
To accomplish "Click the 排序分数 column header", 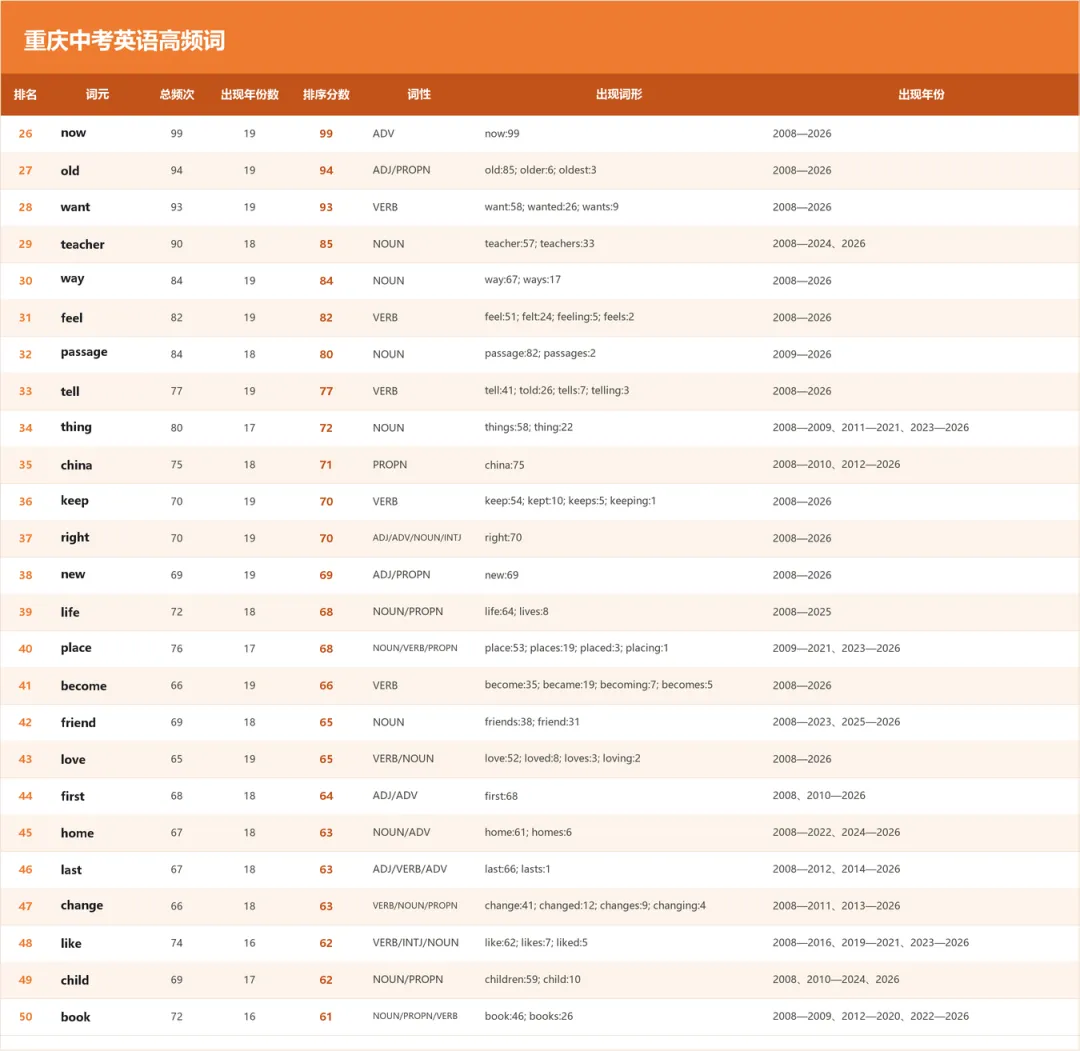I will pos(326,94).
